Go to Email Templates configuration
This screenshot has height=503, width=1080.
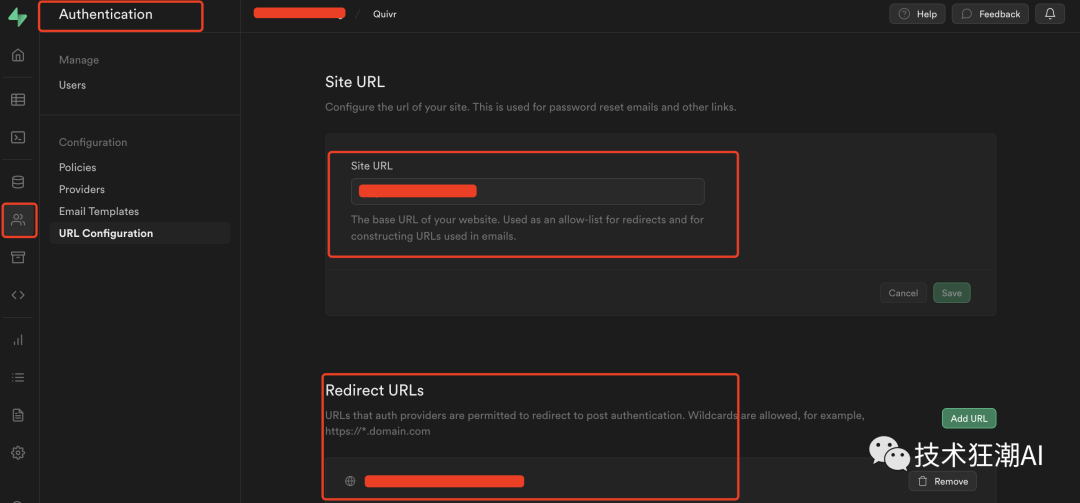click(99, 211)
